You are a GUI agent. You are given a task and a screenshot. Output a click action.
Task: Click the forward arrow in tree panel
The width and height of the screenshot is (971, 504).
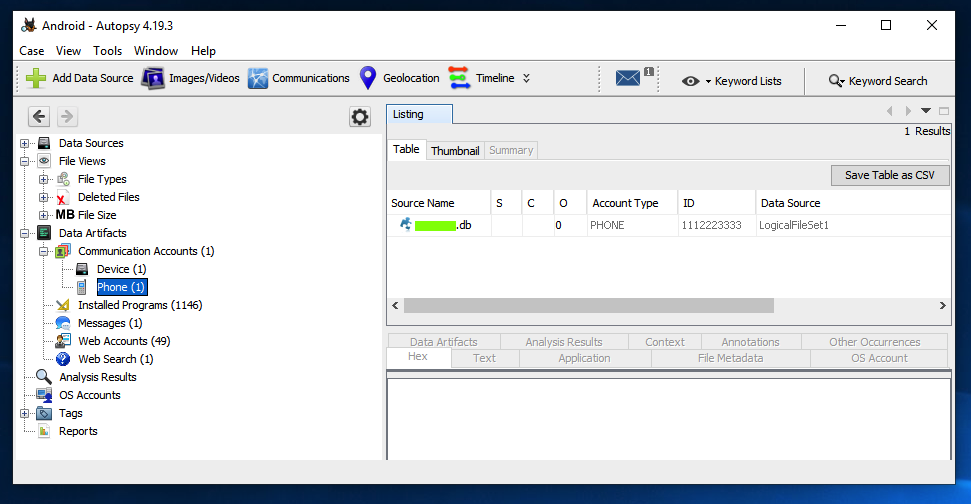[x=67, y=116]
